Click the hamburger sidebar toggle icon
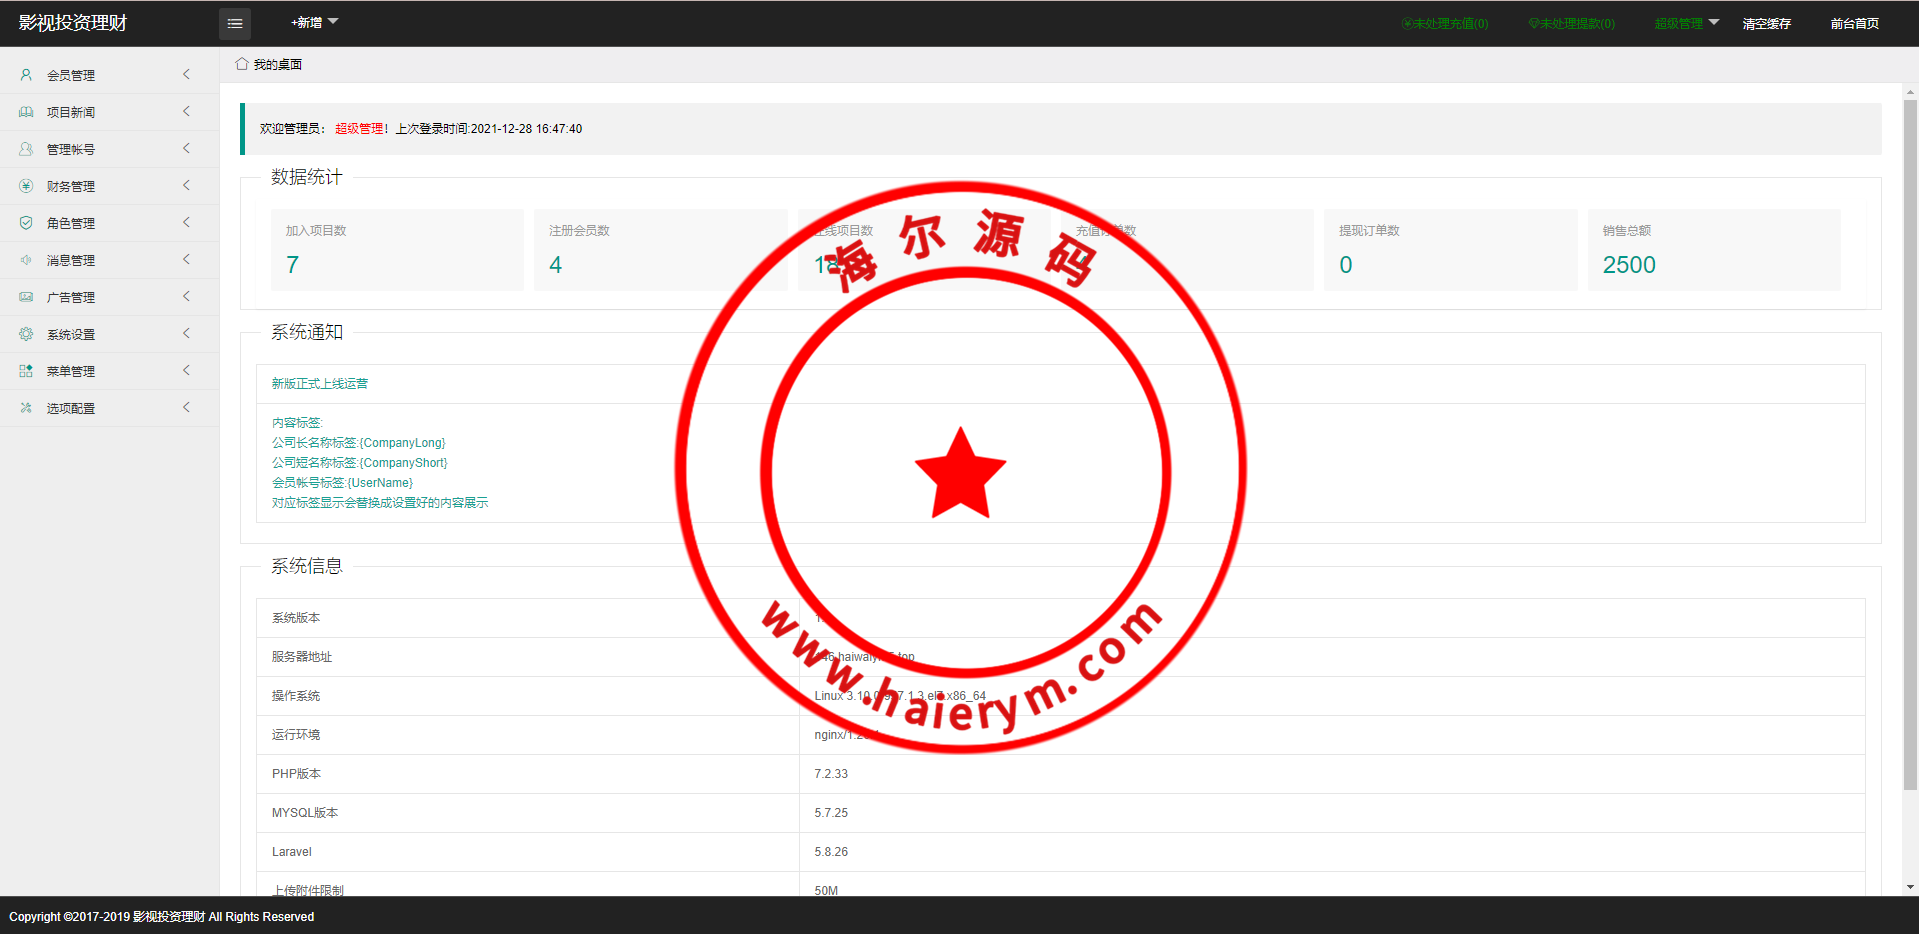1919x934 pixels. click(235, 24)
